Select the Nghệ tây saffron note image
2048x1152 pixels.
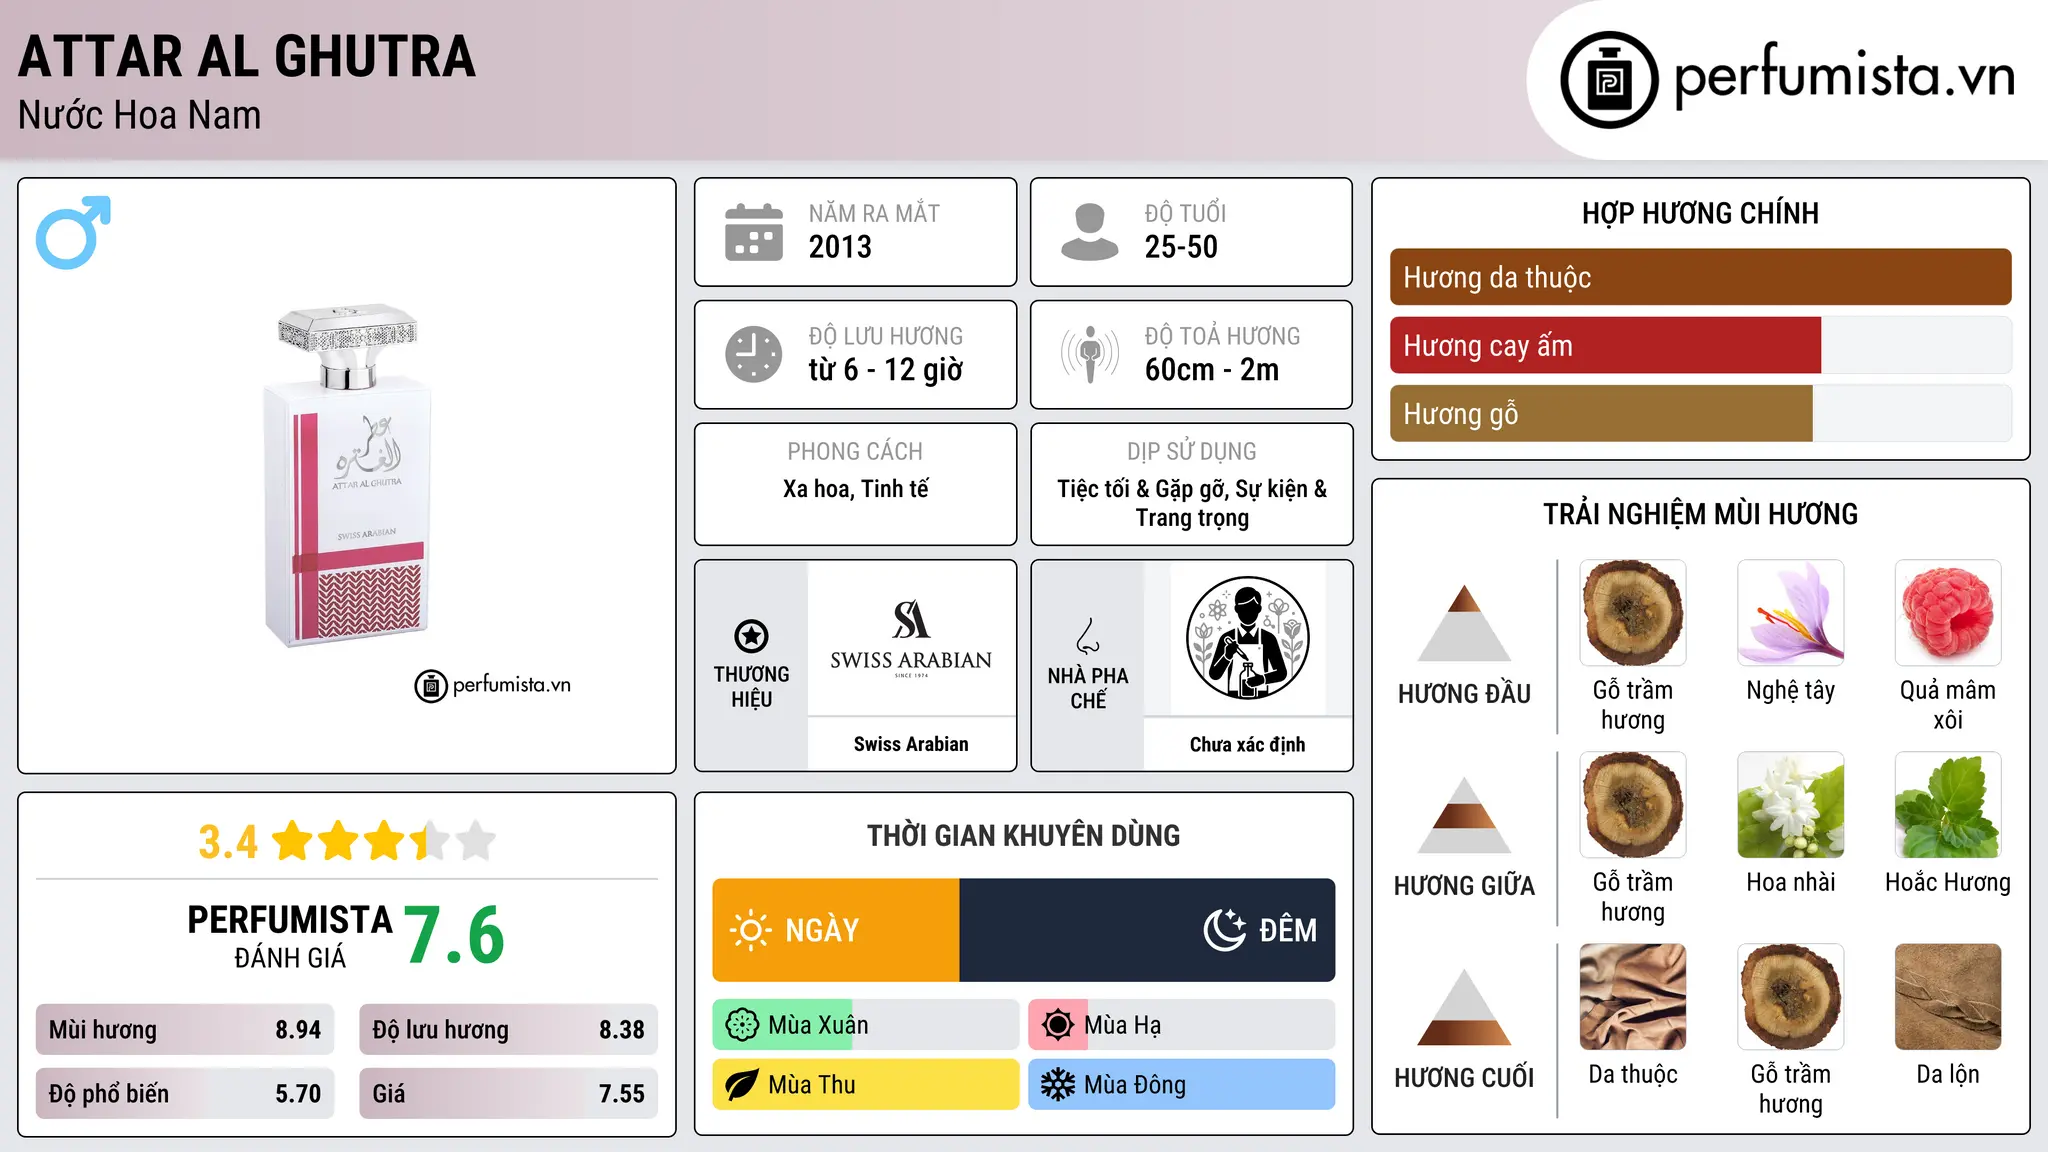(1790, 613)
